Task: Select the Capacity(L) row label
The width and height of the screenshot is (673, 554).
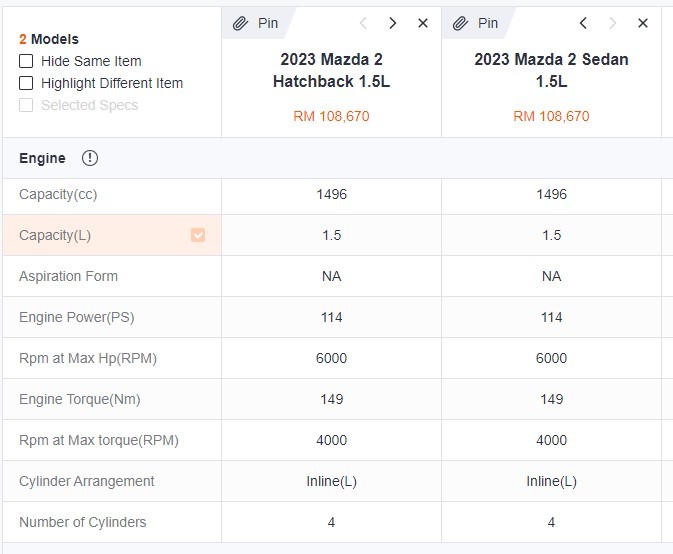Action: click(55, 235)
